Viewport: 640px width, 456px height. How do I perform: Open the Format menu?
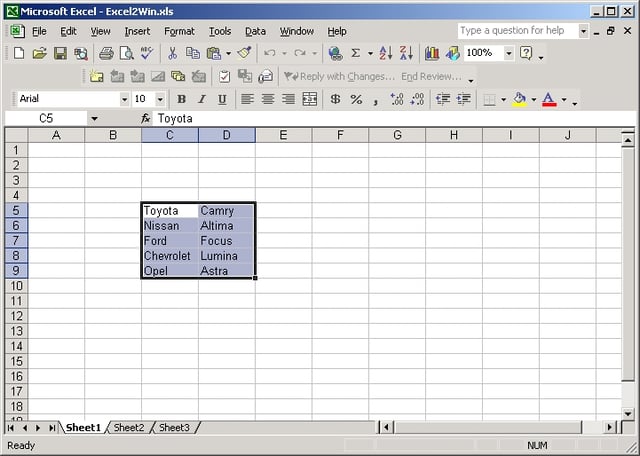coord(179,31)
